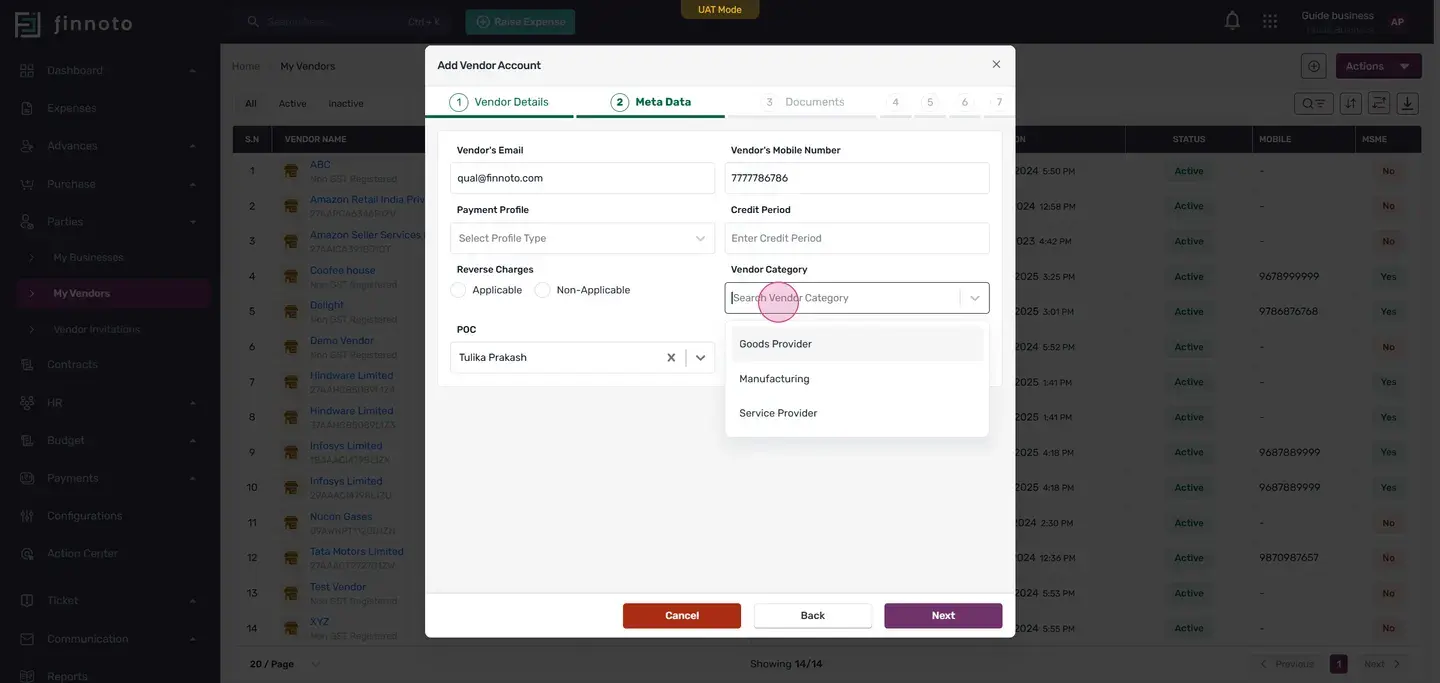Image resolution: width=1440 pixels, height=683 pixels.
Task: Open the search filter tool in vendor list
Action: (1312, 103)
